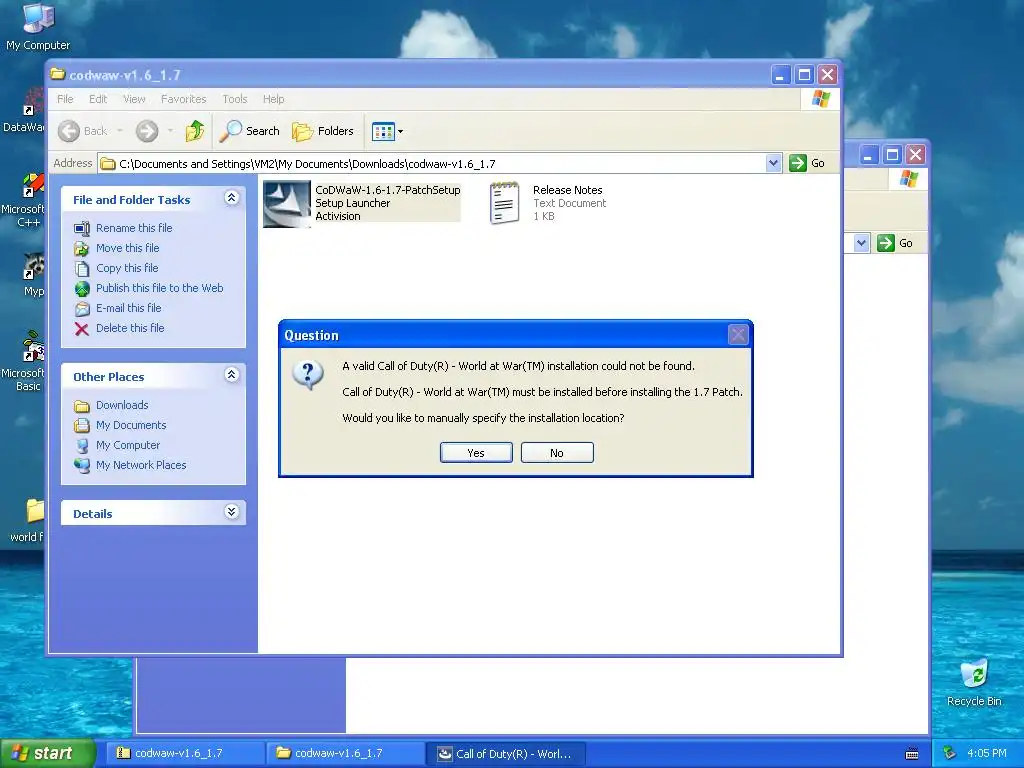Open My Network Places link
Viewport: 1024px width, 768px height.
click(141, 465)
